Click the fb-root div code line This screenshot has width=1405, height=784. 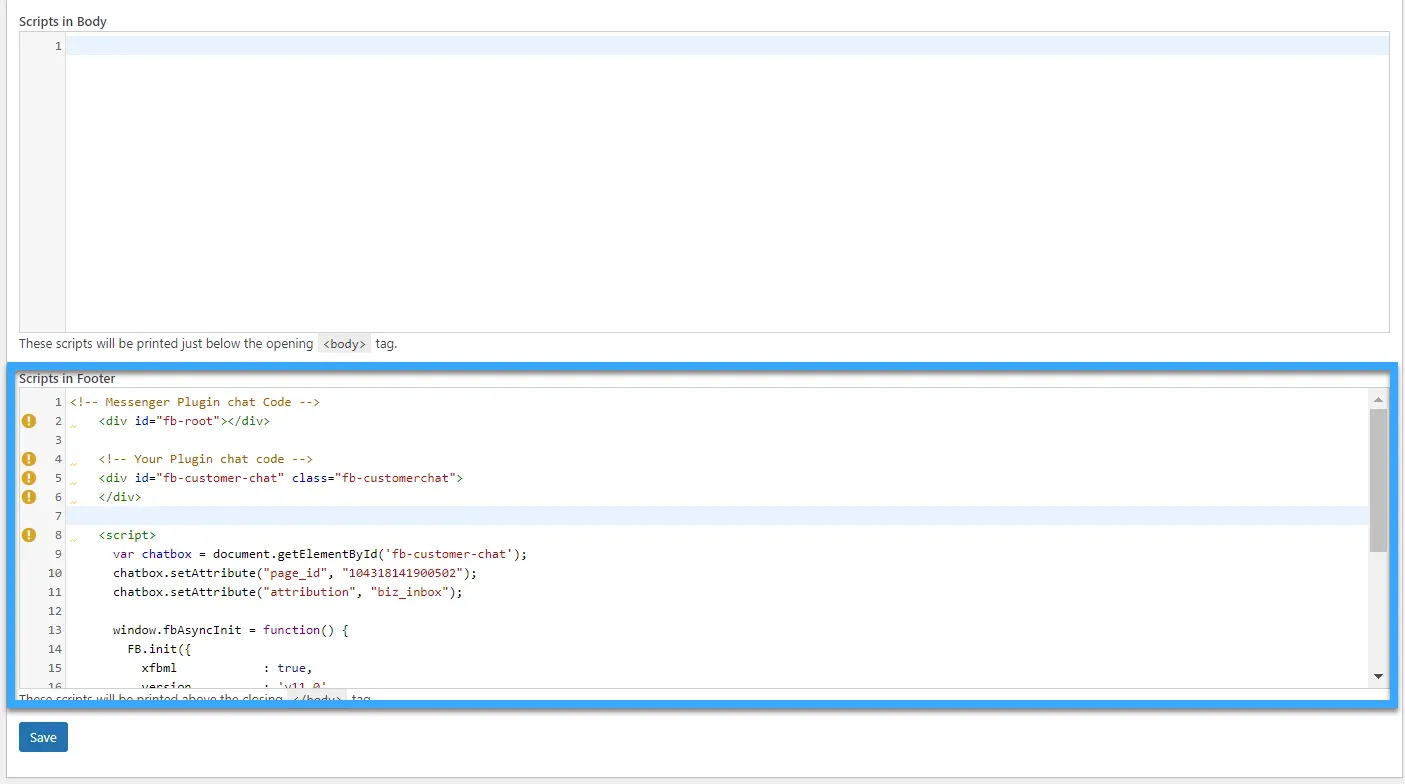coord(184,421)
